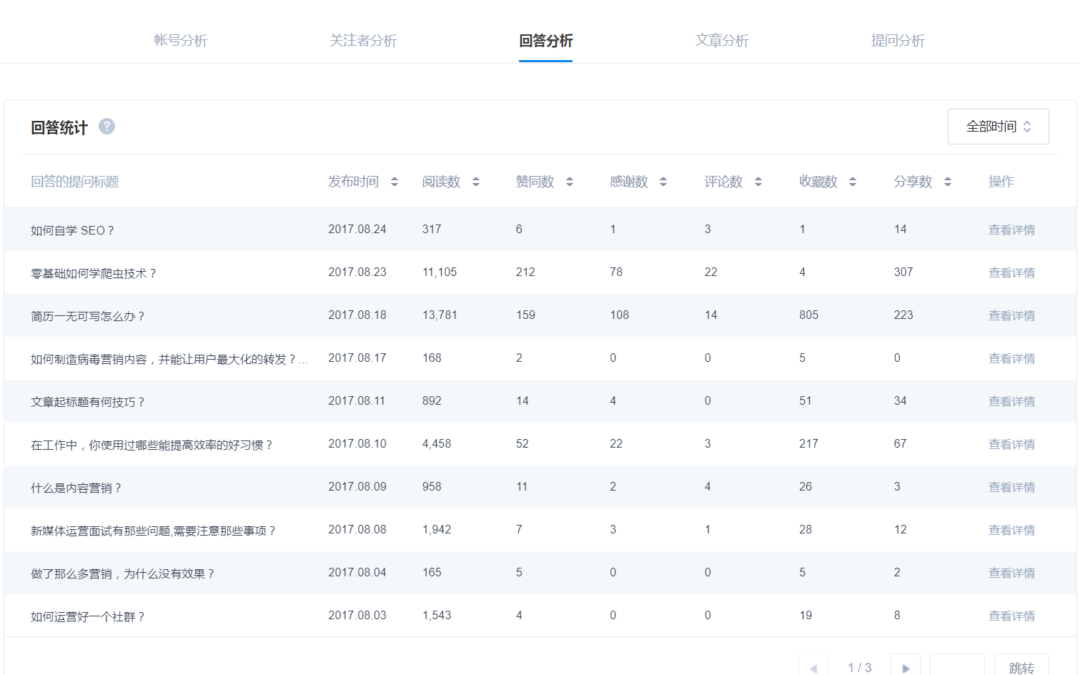Viewport: 1080px width, 675px height.
Task: Open the 提问分析 tab
Action: point(897,41)
